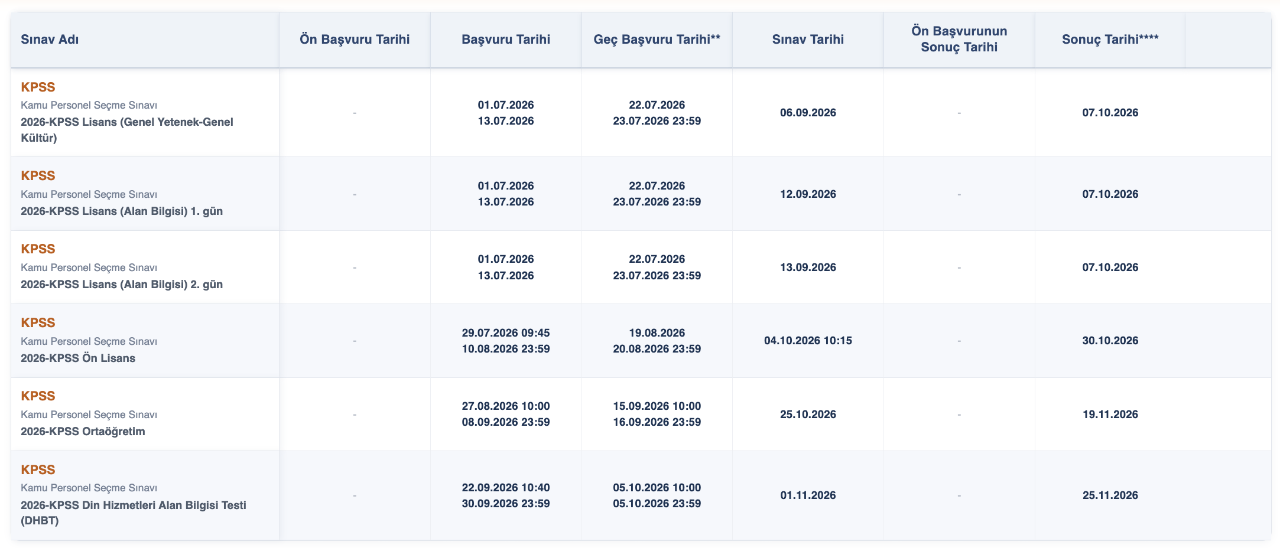Viewport: 1280px width, 548px height.
Task: Open KPSS link above 2026-KPSS Ortaöğretim
Action: click(x=38, y=396)
